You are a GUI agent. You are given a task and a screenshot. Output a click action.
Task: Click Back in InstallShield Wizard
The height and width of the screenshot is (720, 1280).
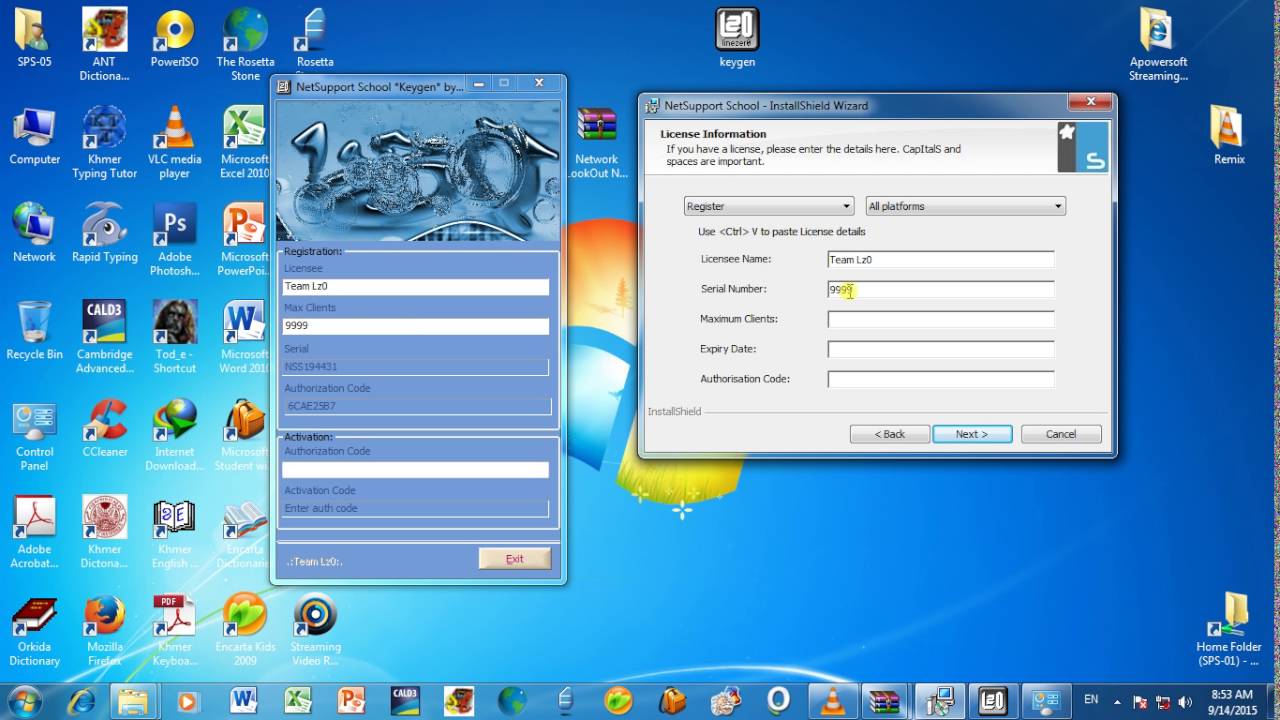click(x=889, y=434)
